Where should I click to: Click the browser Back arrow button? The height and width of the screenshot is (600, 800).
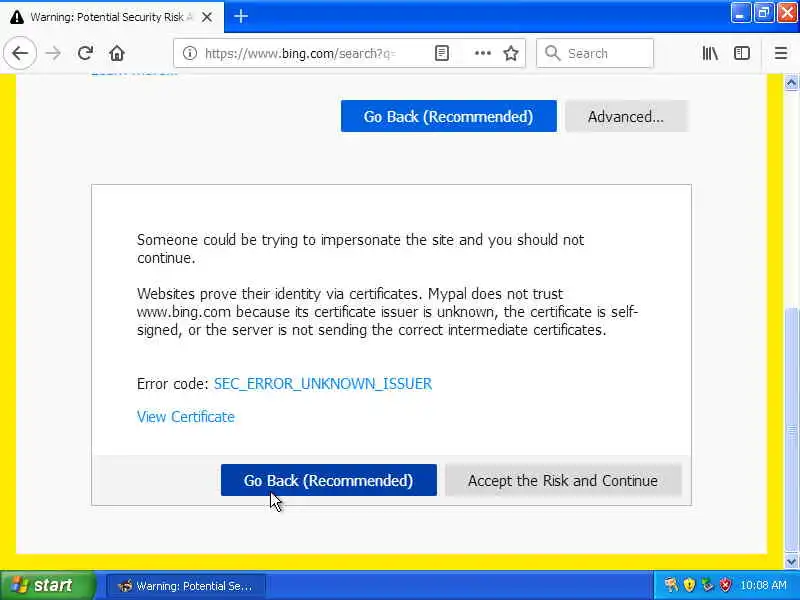20,53
